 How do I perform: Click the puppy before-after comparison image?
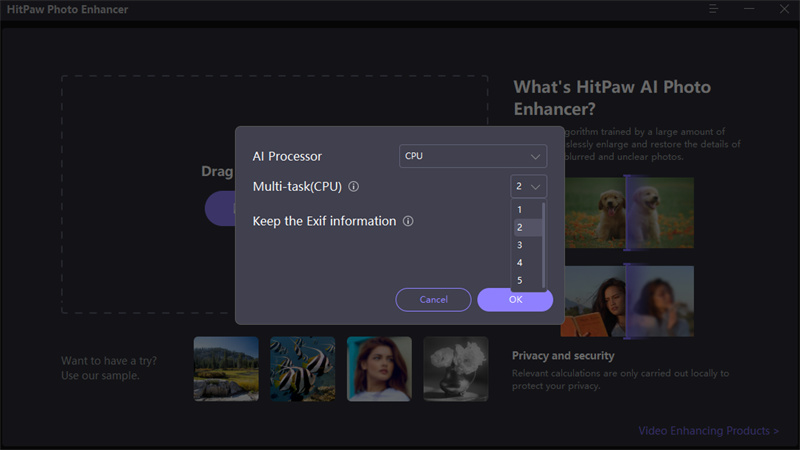630,213
